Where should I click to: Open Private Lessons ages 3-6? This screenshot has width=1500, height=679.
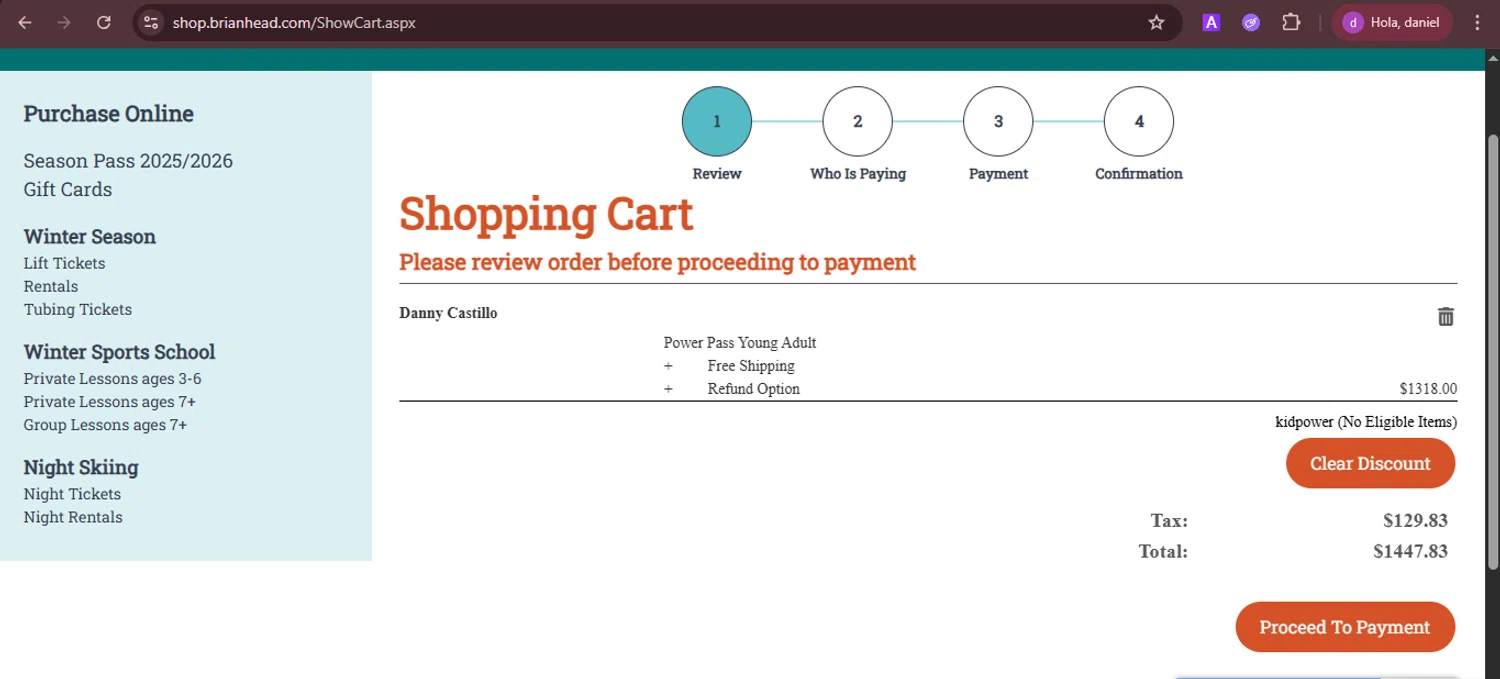tap(113, 379)
